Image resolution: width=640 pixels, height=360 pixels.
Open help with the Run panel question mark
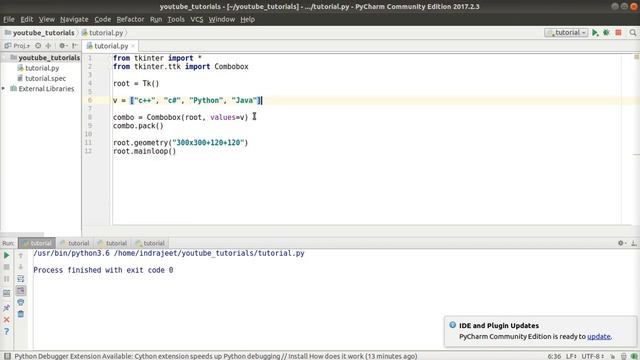pos(7,331)
